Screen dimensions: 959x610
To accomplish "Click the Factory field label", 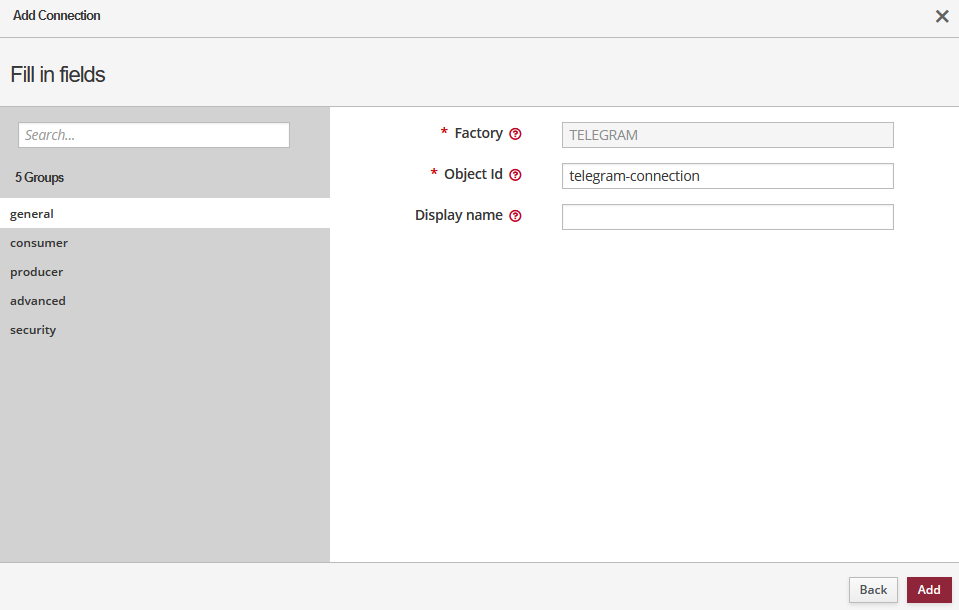I will click(x=478, y=133).
